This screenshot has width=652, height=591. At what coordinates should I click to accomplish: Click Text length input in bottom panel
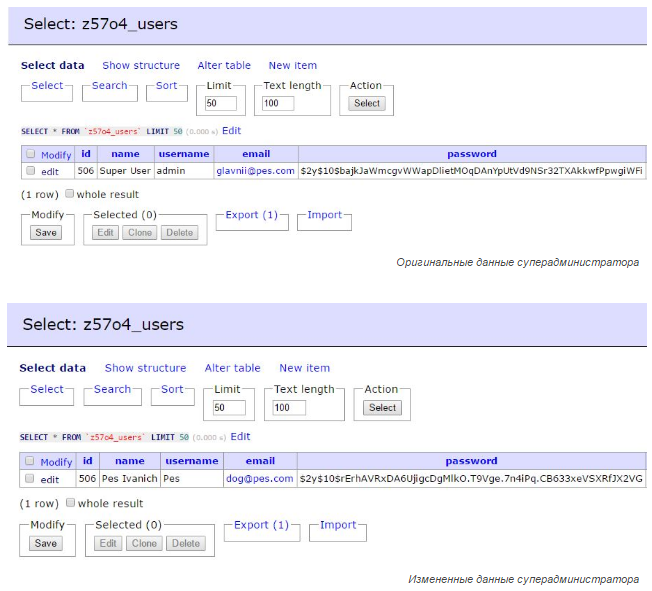point(289,408)
